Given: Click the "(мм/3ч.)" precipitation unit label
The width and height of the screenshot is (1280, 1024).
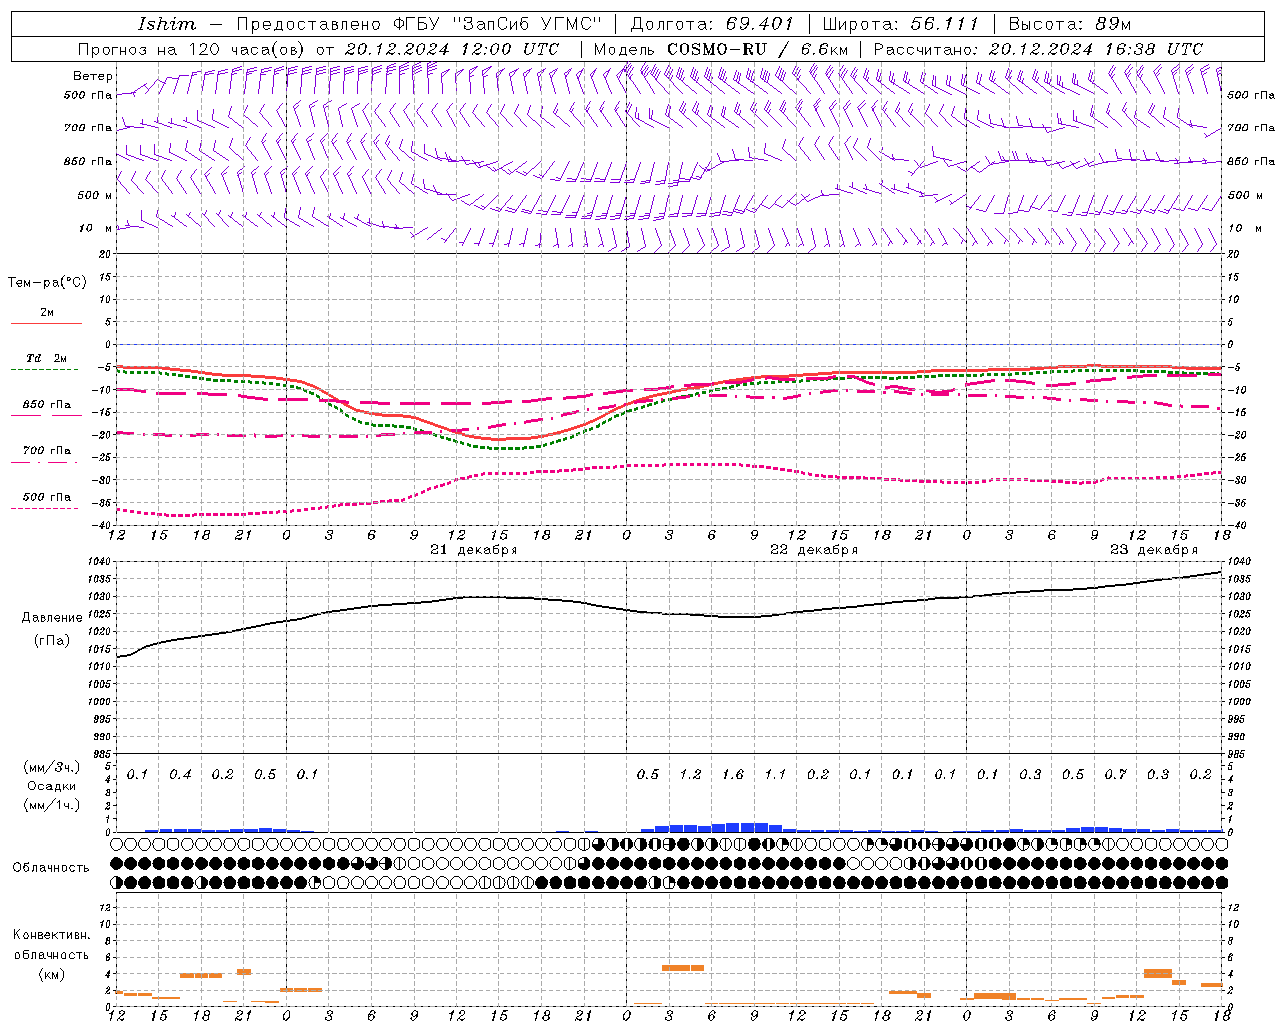Looking at the screenshot, I should [x=52, y=767].
